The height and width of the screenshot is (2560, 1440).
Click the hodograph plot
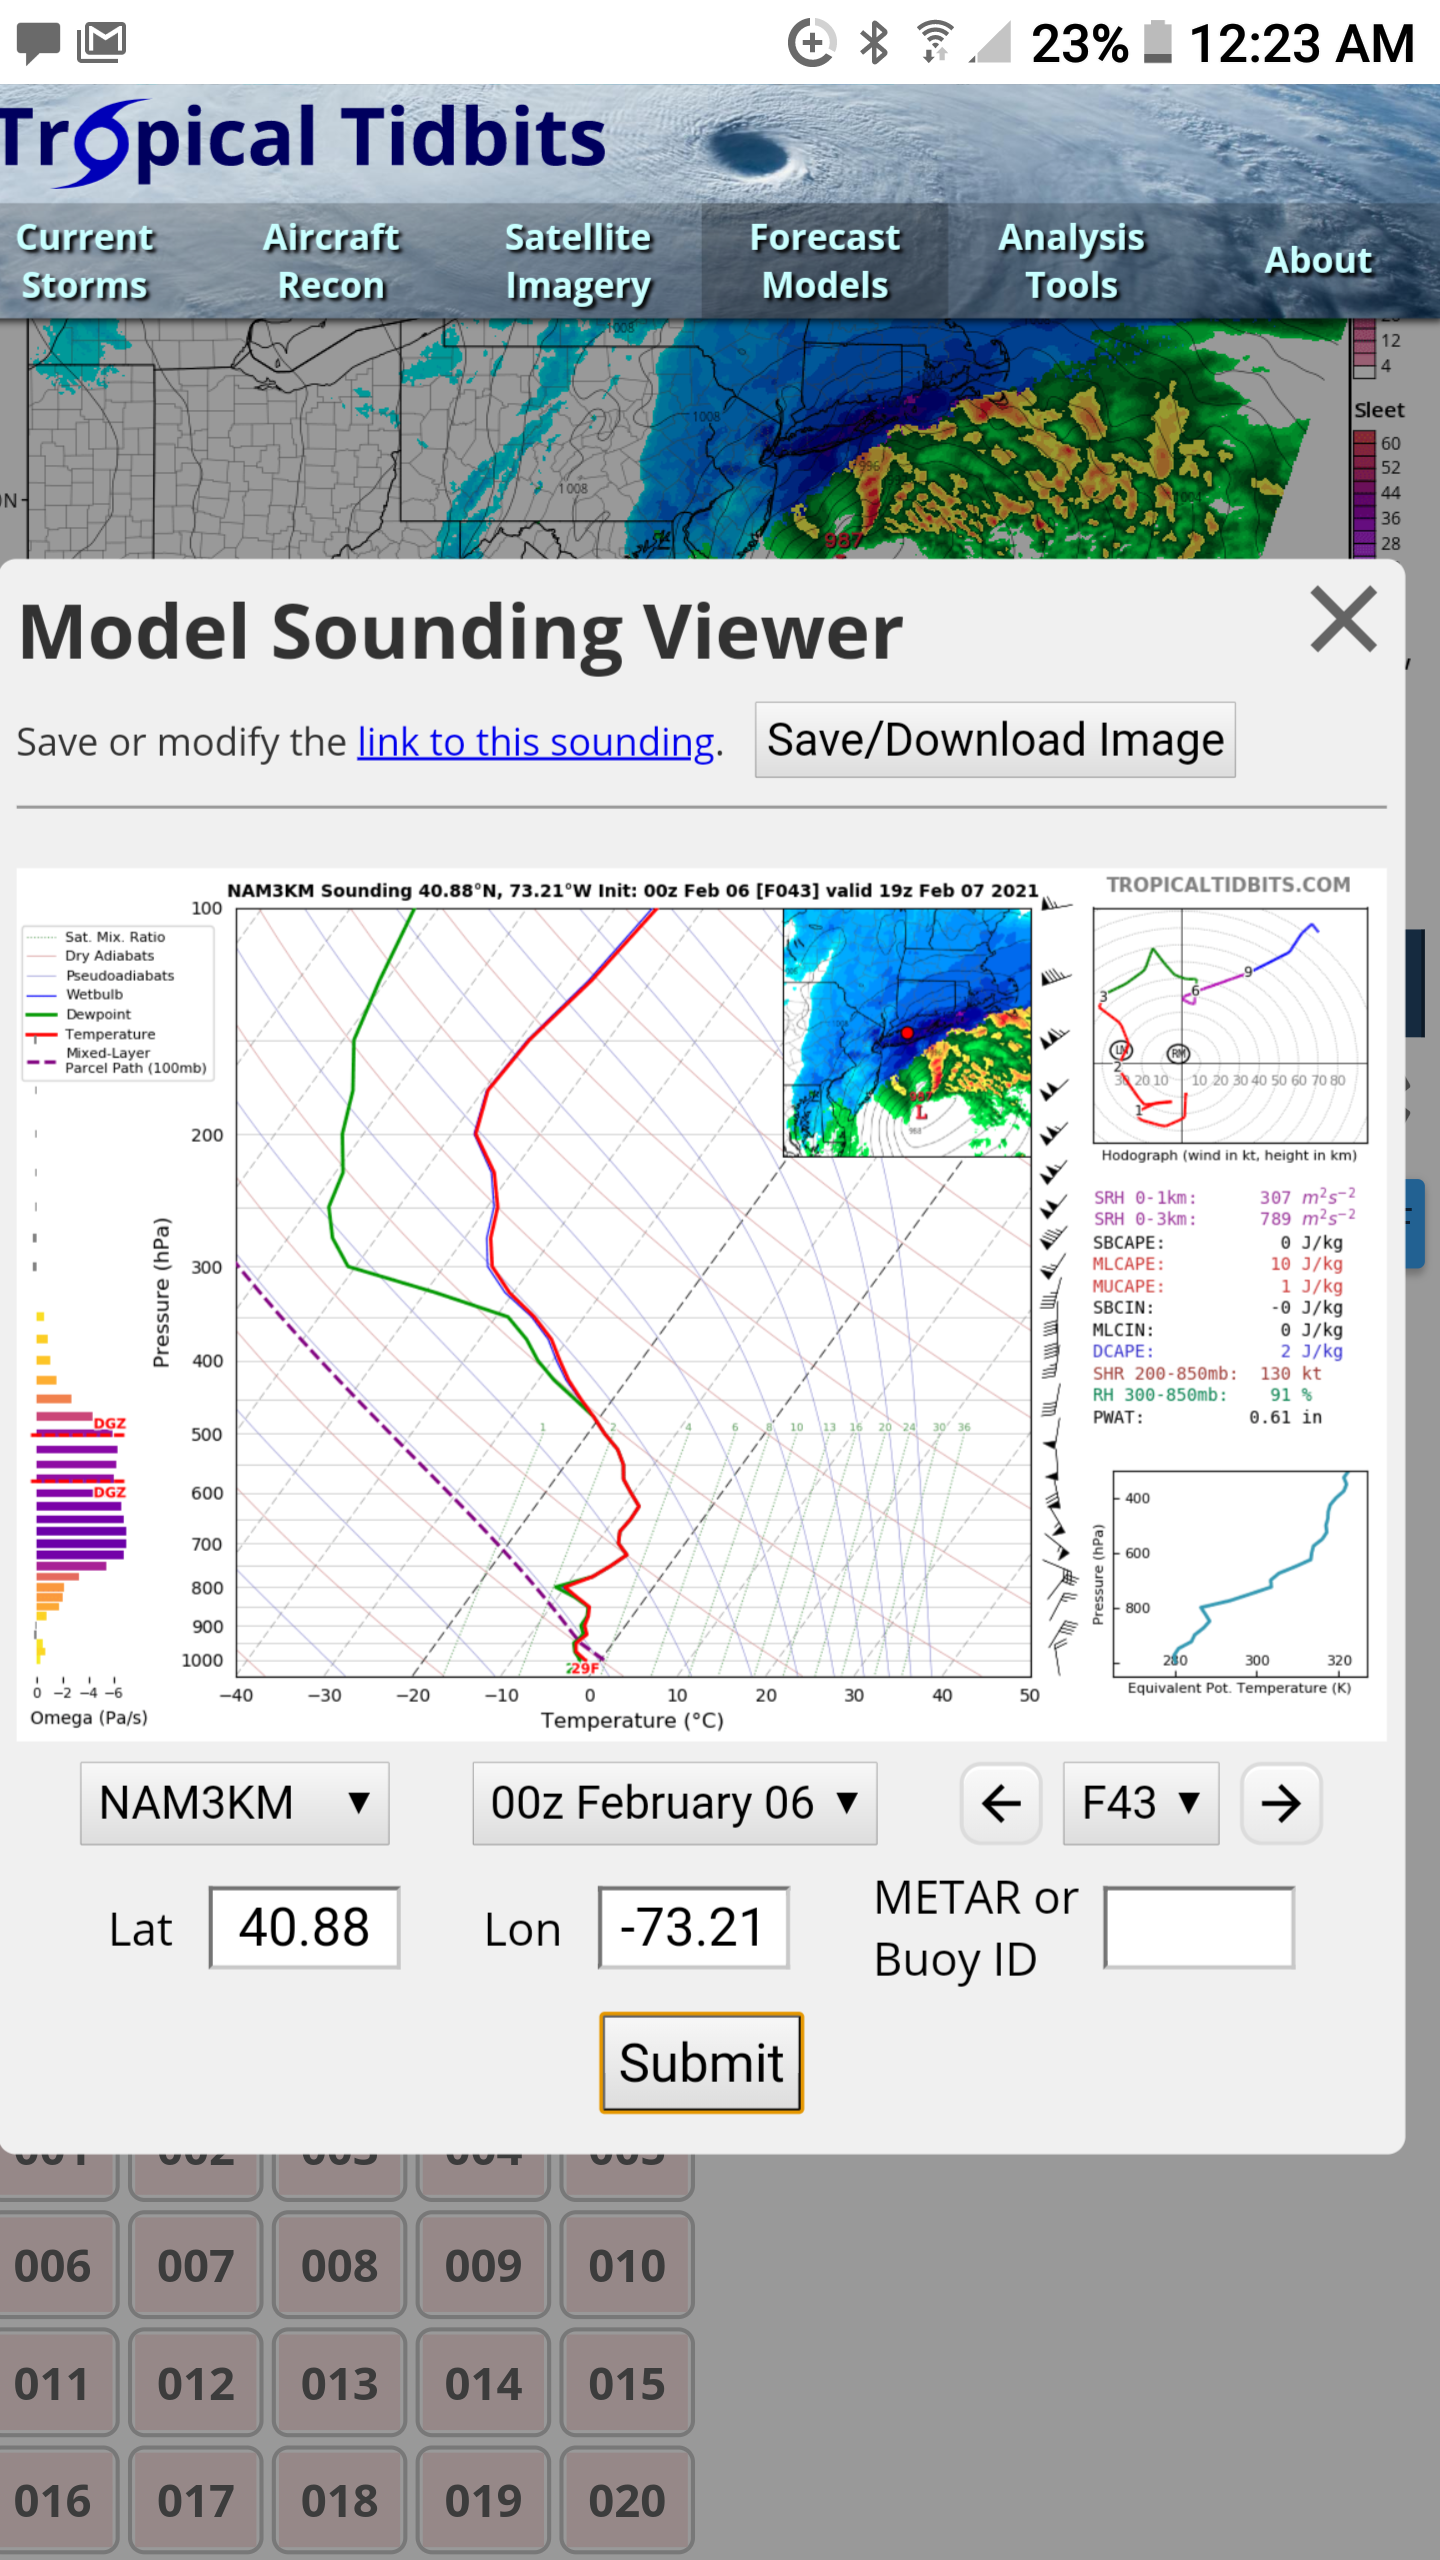pos(1230,1025)
